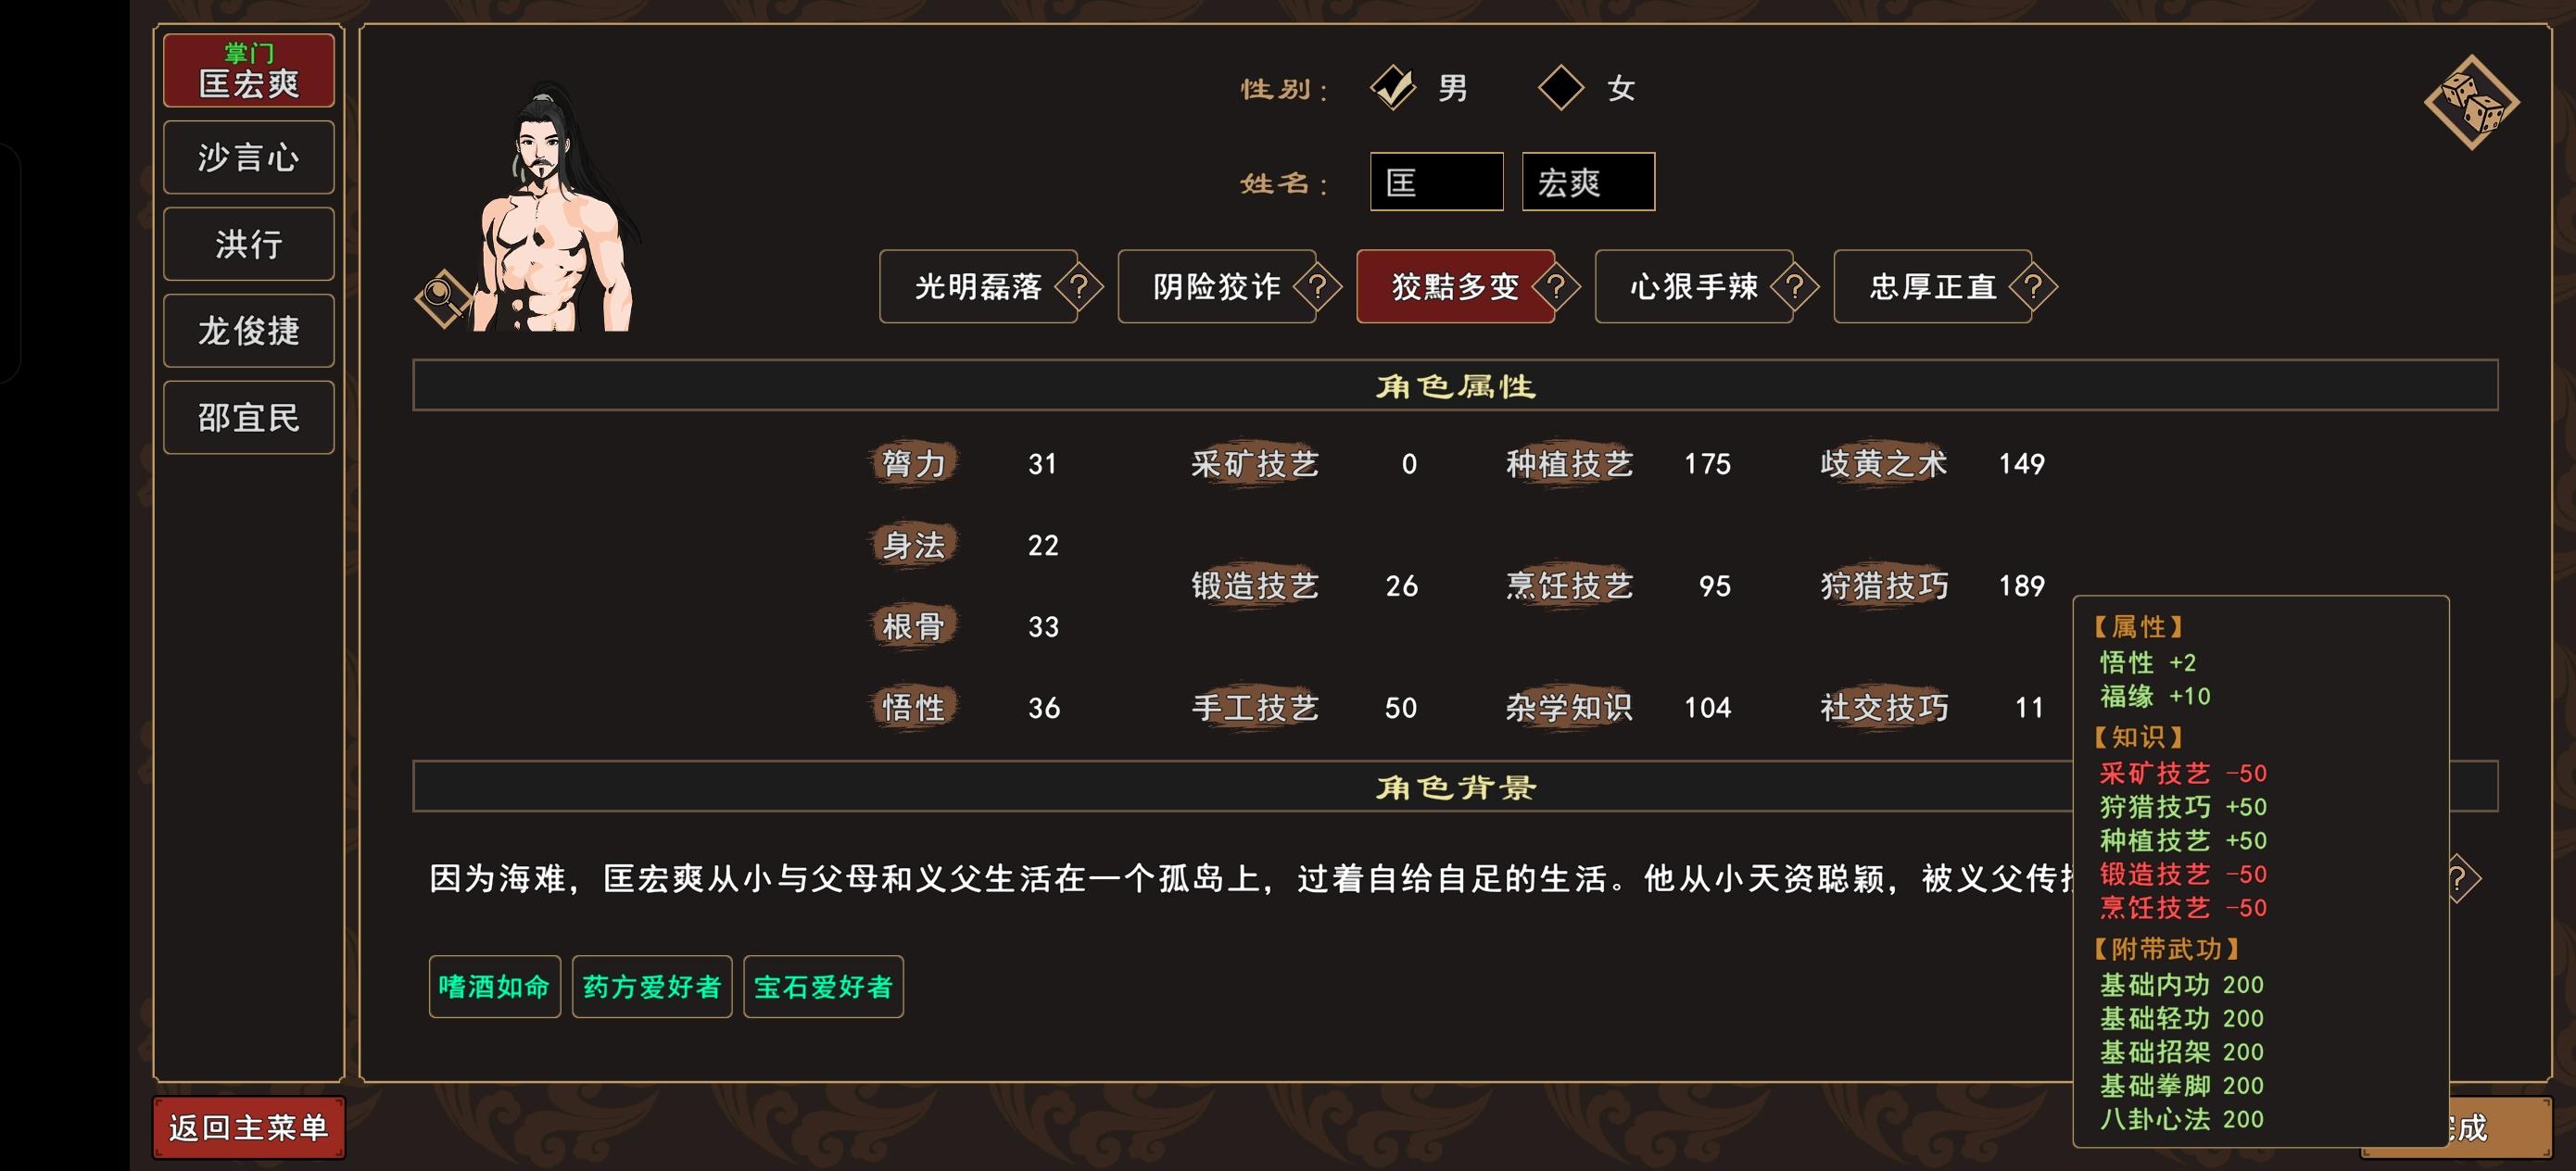Click the magnifier icon beside the portrait
Image resolution: width=2576 pixels, height=1171 pixels.
point(441,296)
